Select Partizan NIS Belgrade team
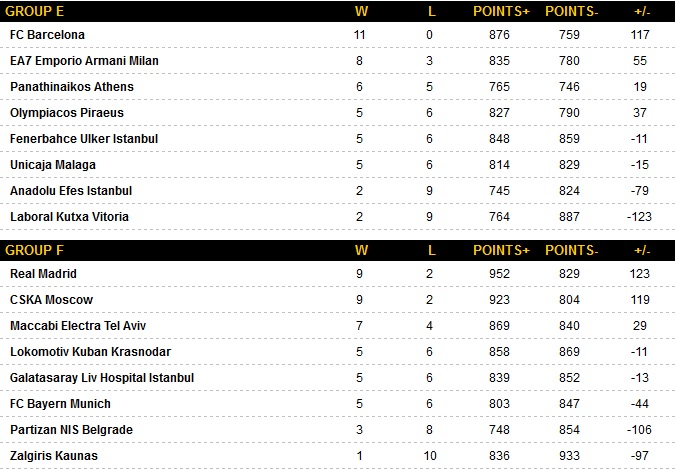The image size is (676, 469). tap(70, 429)
